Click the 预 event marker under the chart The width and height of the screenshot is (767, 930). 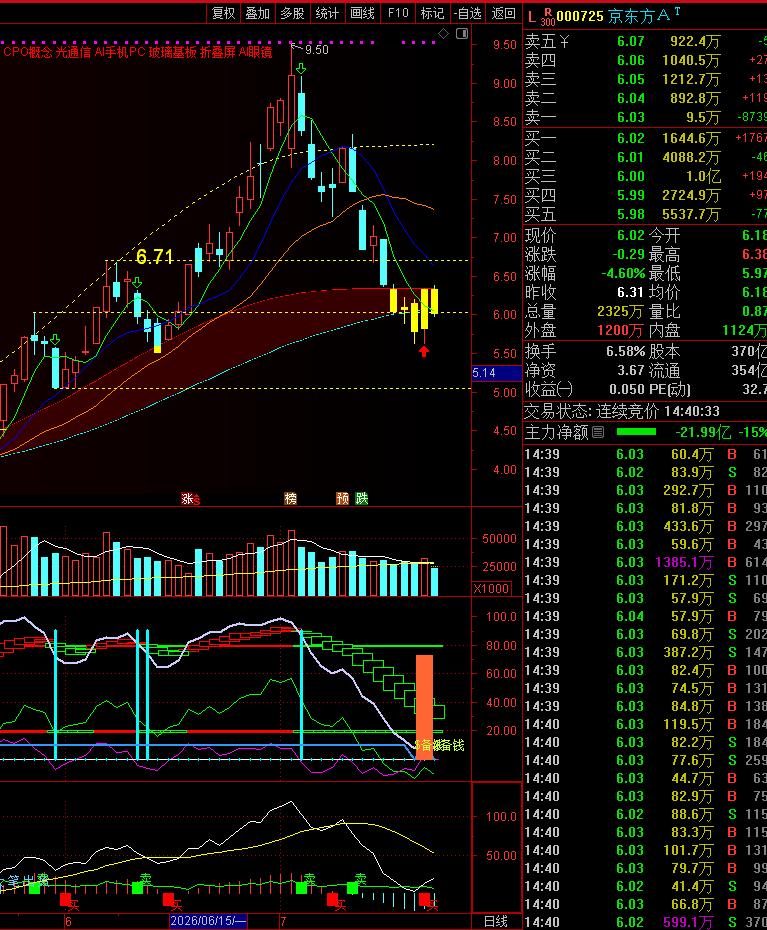click(x=343, y=499)
